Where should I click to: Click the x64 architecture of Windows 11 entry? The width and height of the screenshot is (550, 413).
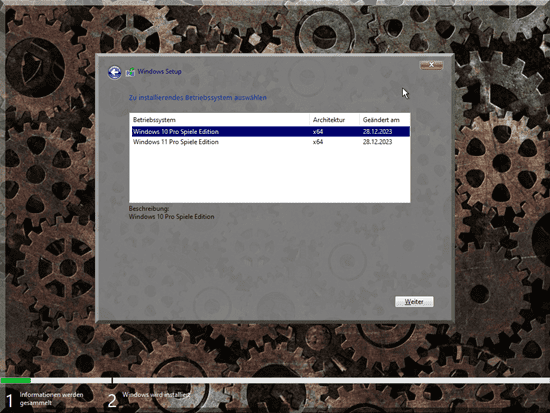pyautogui.click(x=318, y=142)
